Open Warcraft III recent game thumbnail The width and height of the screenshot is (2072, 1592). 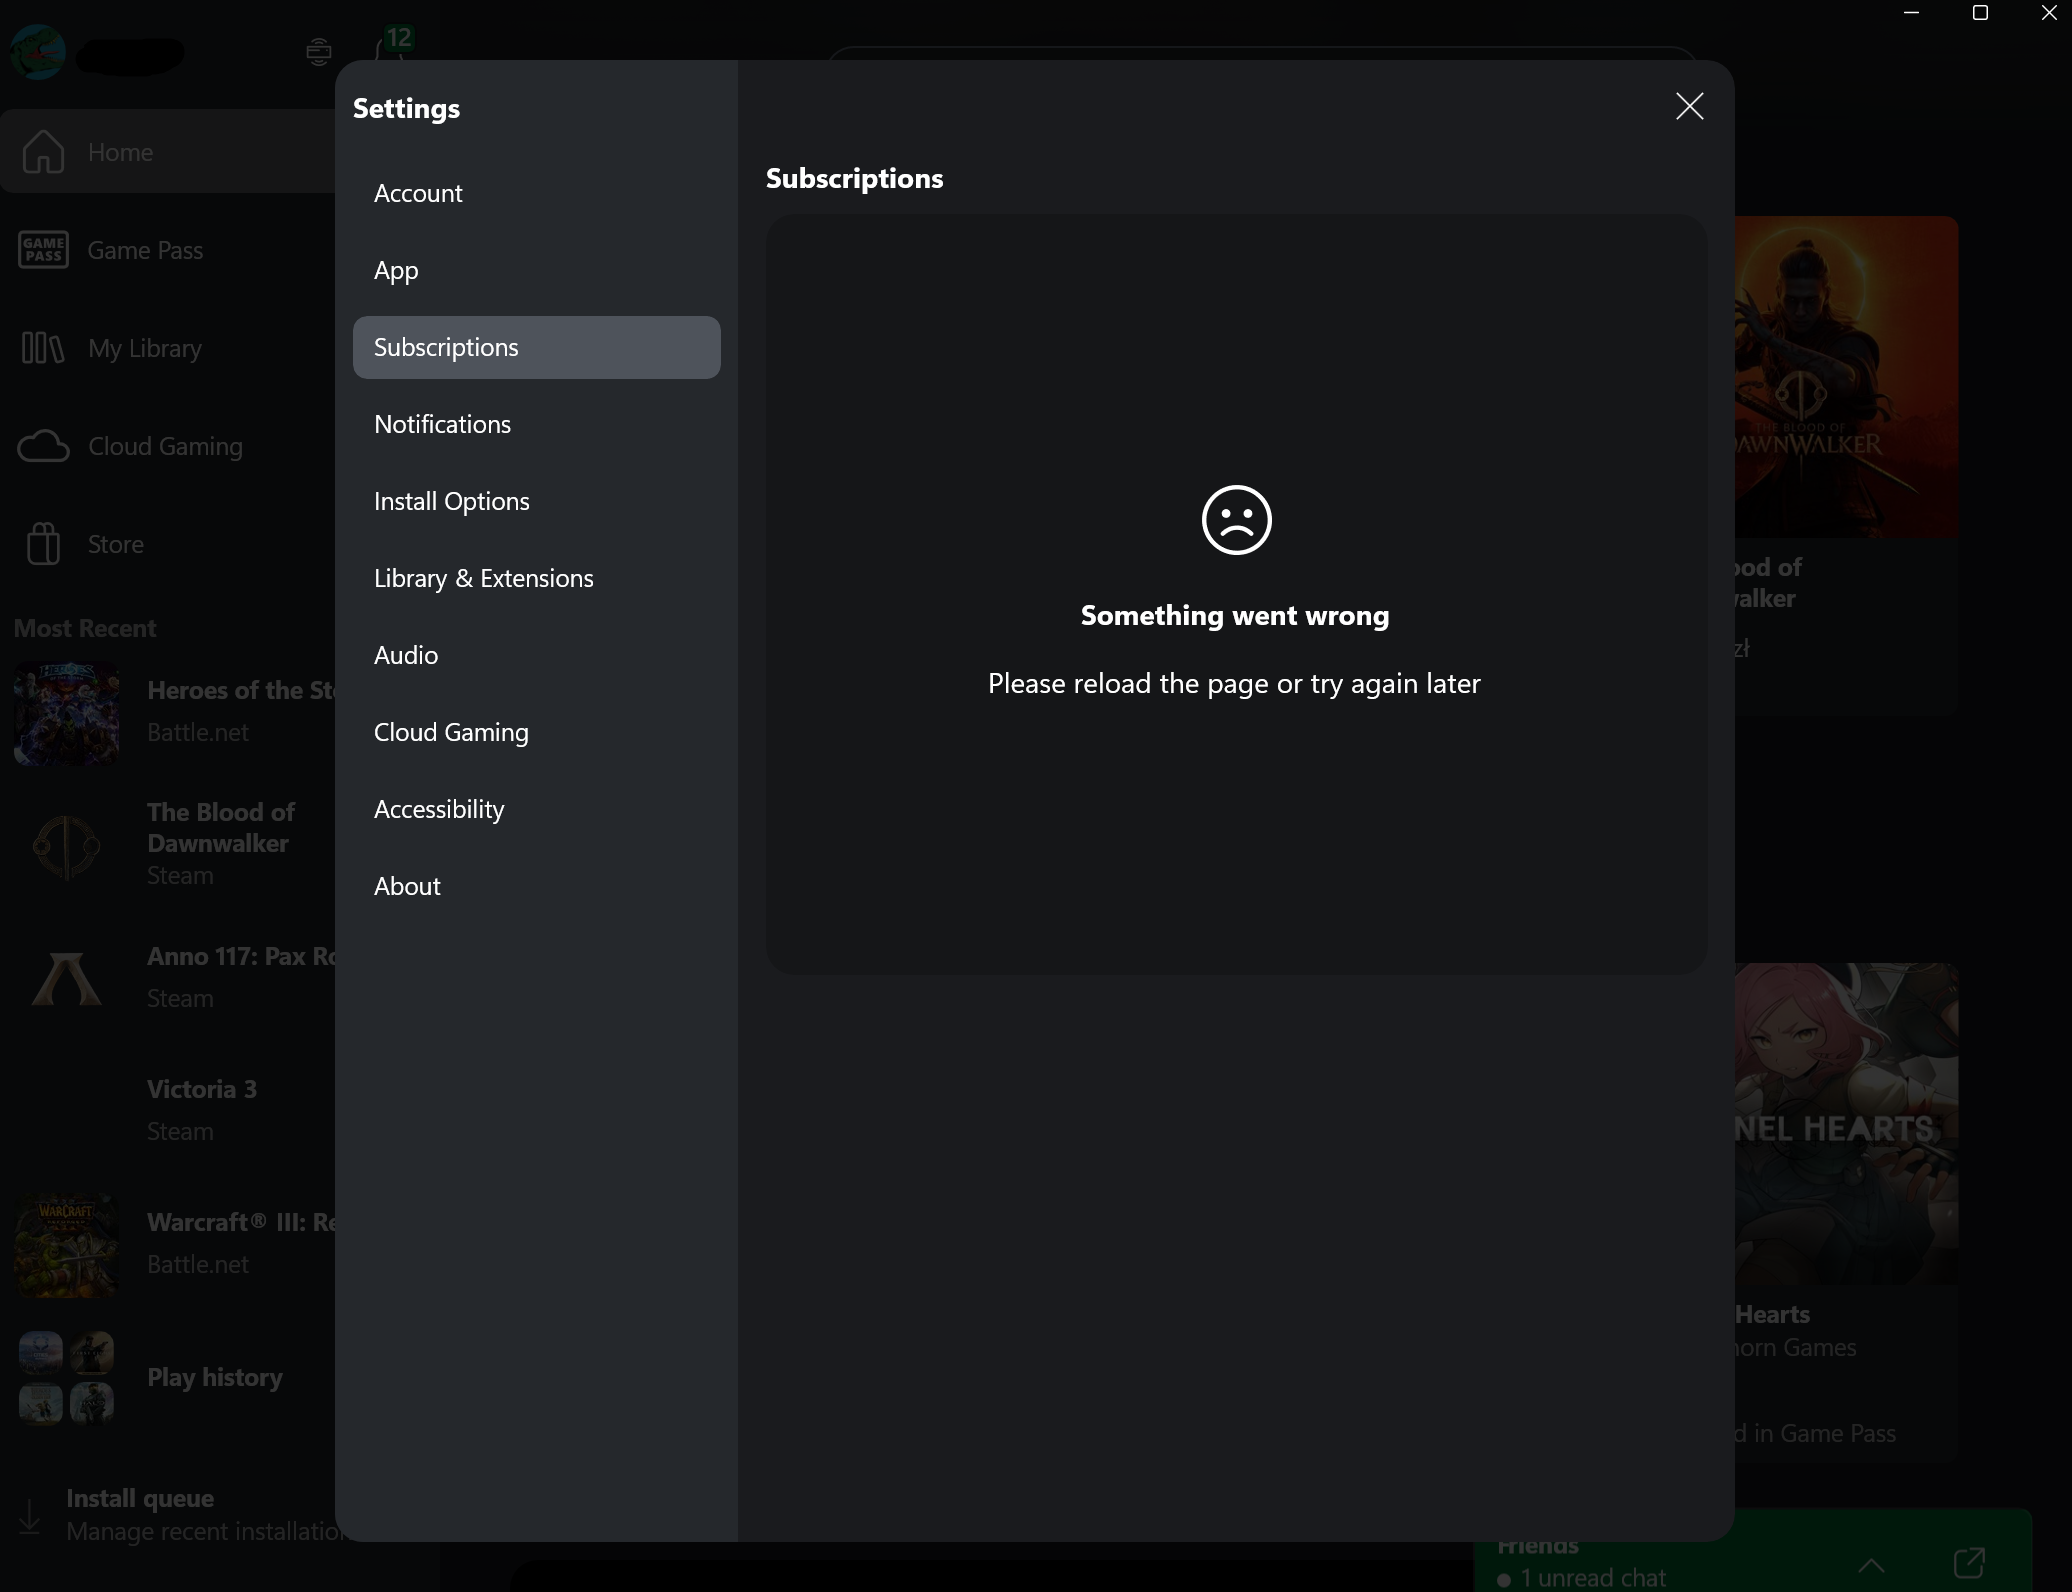[x=66, y=1244]
